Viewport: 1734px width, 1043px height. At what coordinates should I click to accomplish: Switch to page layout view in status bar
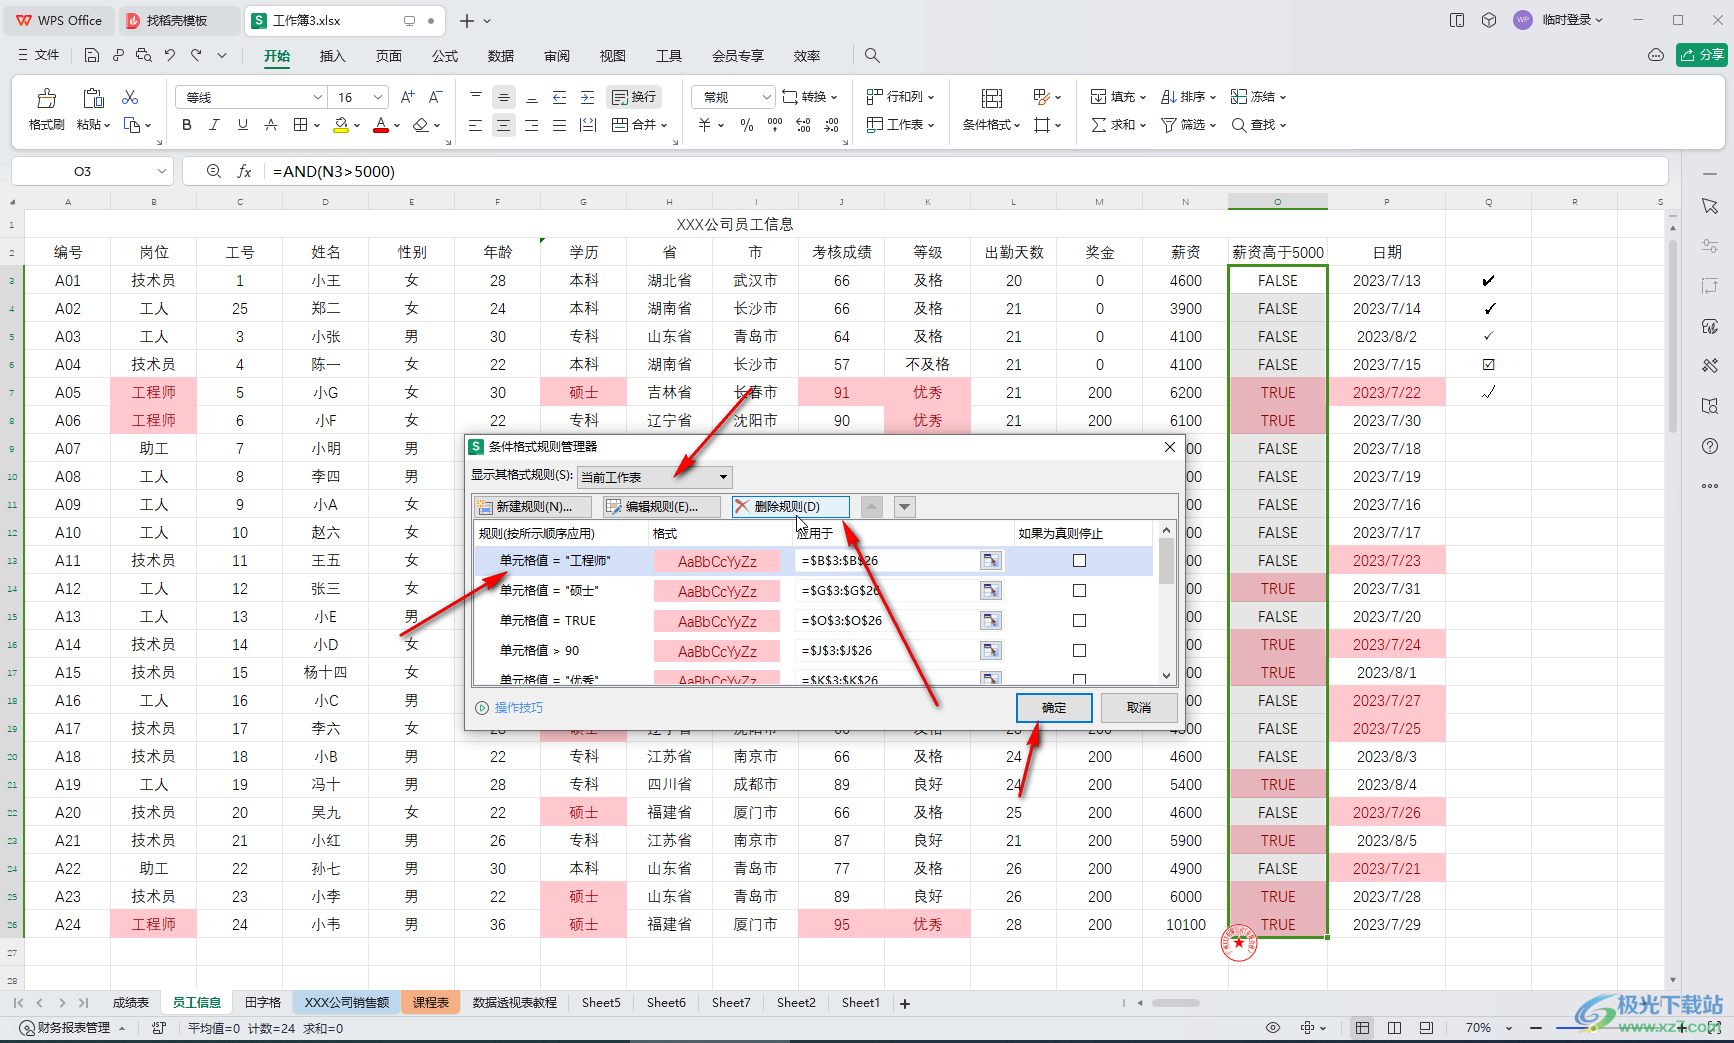point(1395,1028)
